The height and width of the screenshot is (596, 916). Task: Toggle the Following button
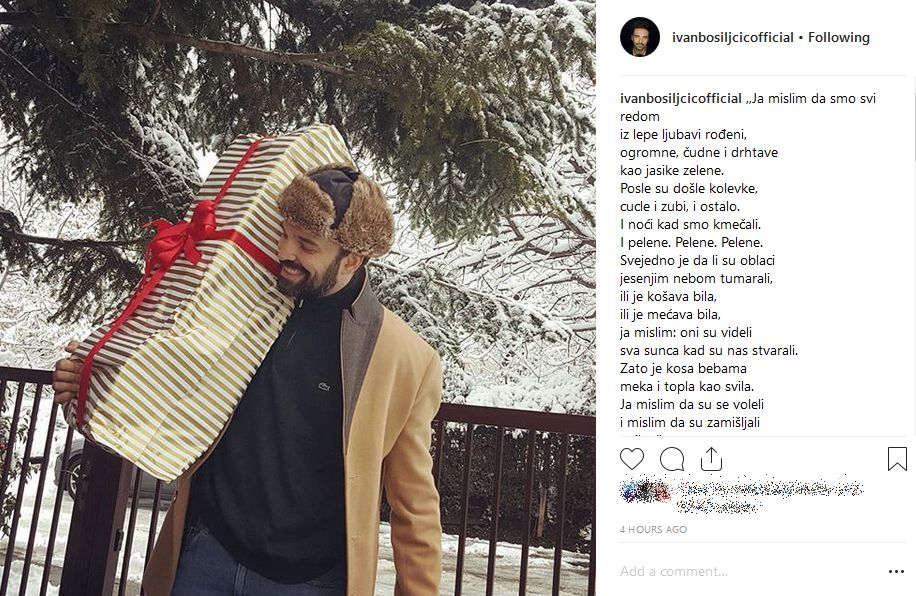coord(839,37)
